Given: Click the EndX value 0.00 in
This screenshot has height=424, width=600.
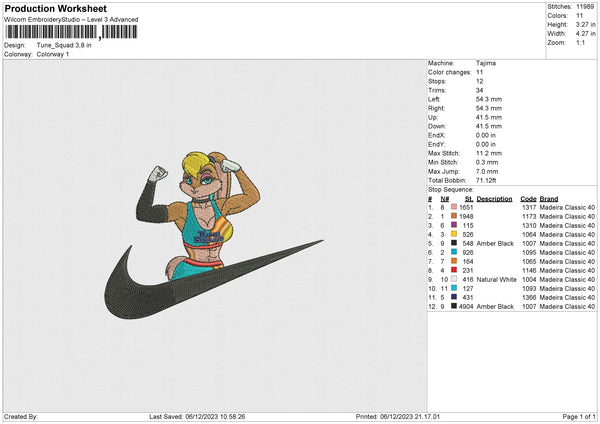Looking at the screenshot, I should click(486, 135).
